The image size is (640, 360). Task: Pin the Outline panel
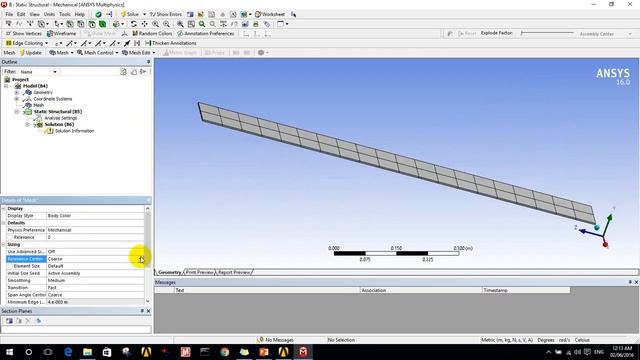click(149, 62)
